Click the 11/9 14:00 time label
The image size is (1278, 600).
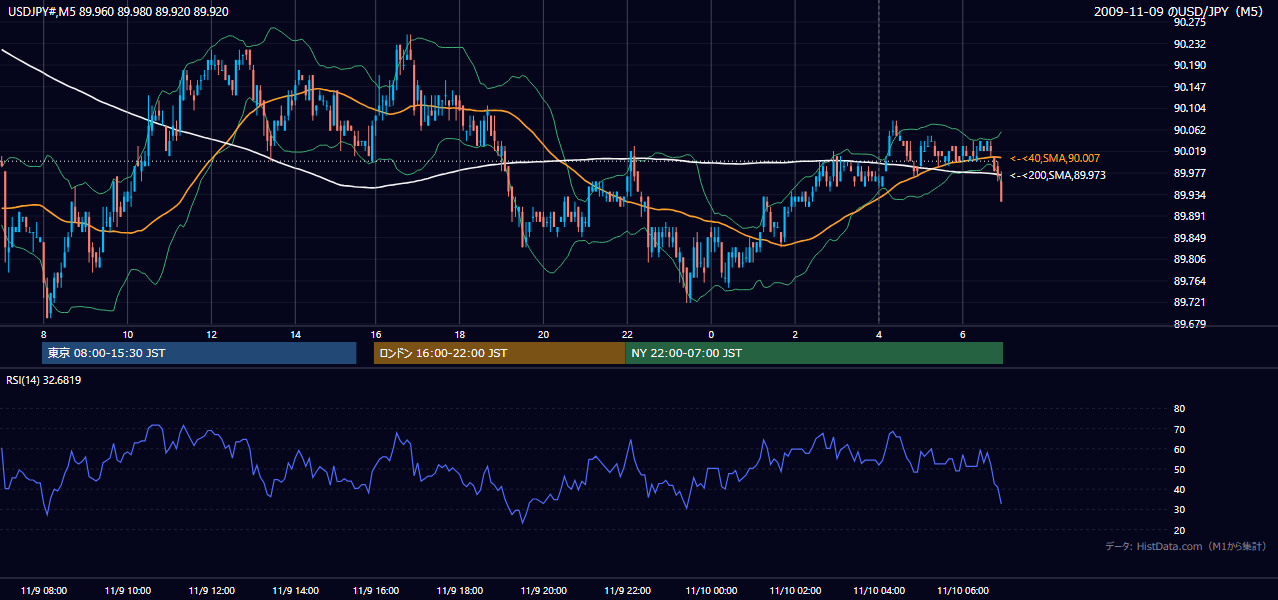tap(294, 590)
